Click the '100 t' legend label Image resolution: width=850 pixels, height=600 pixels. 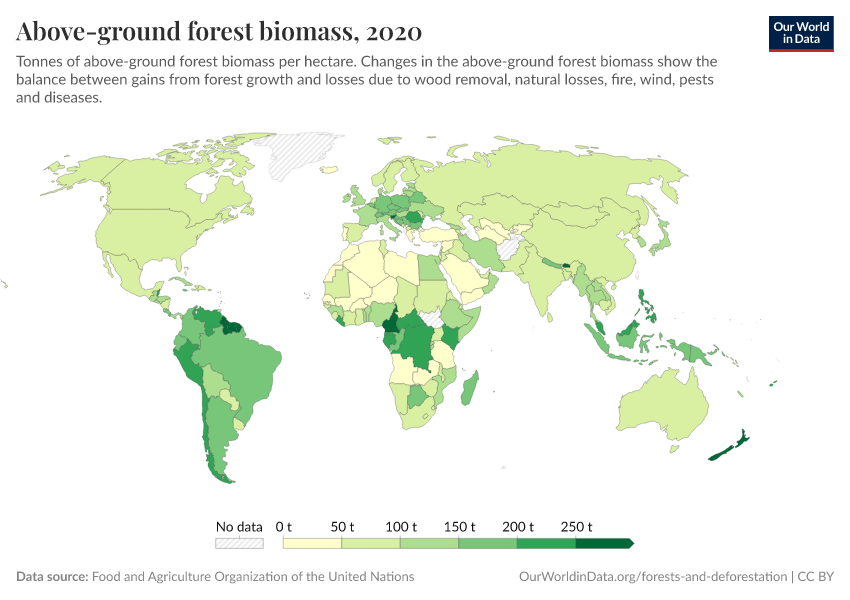coord(401,526)
